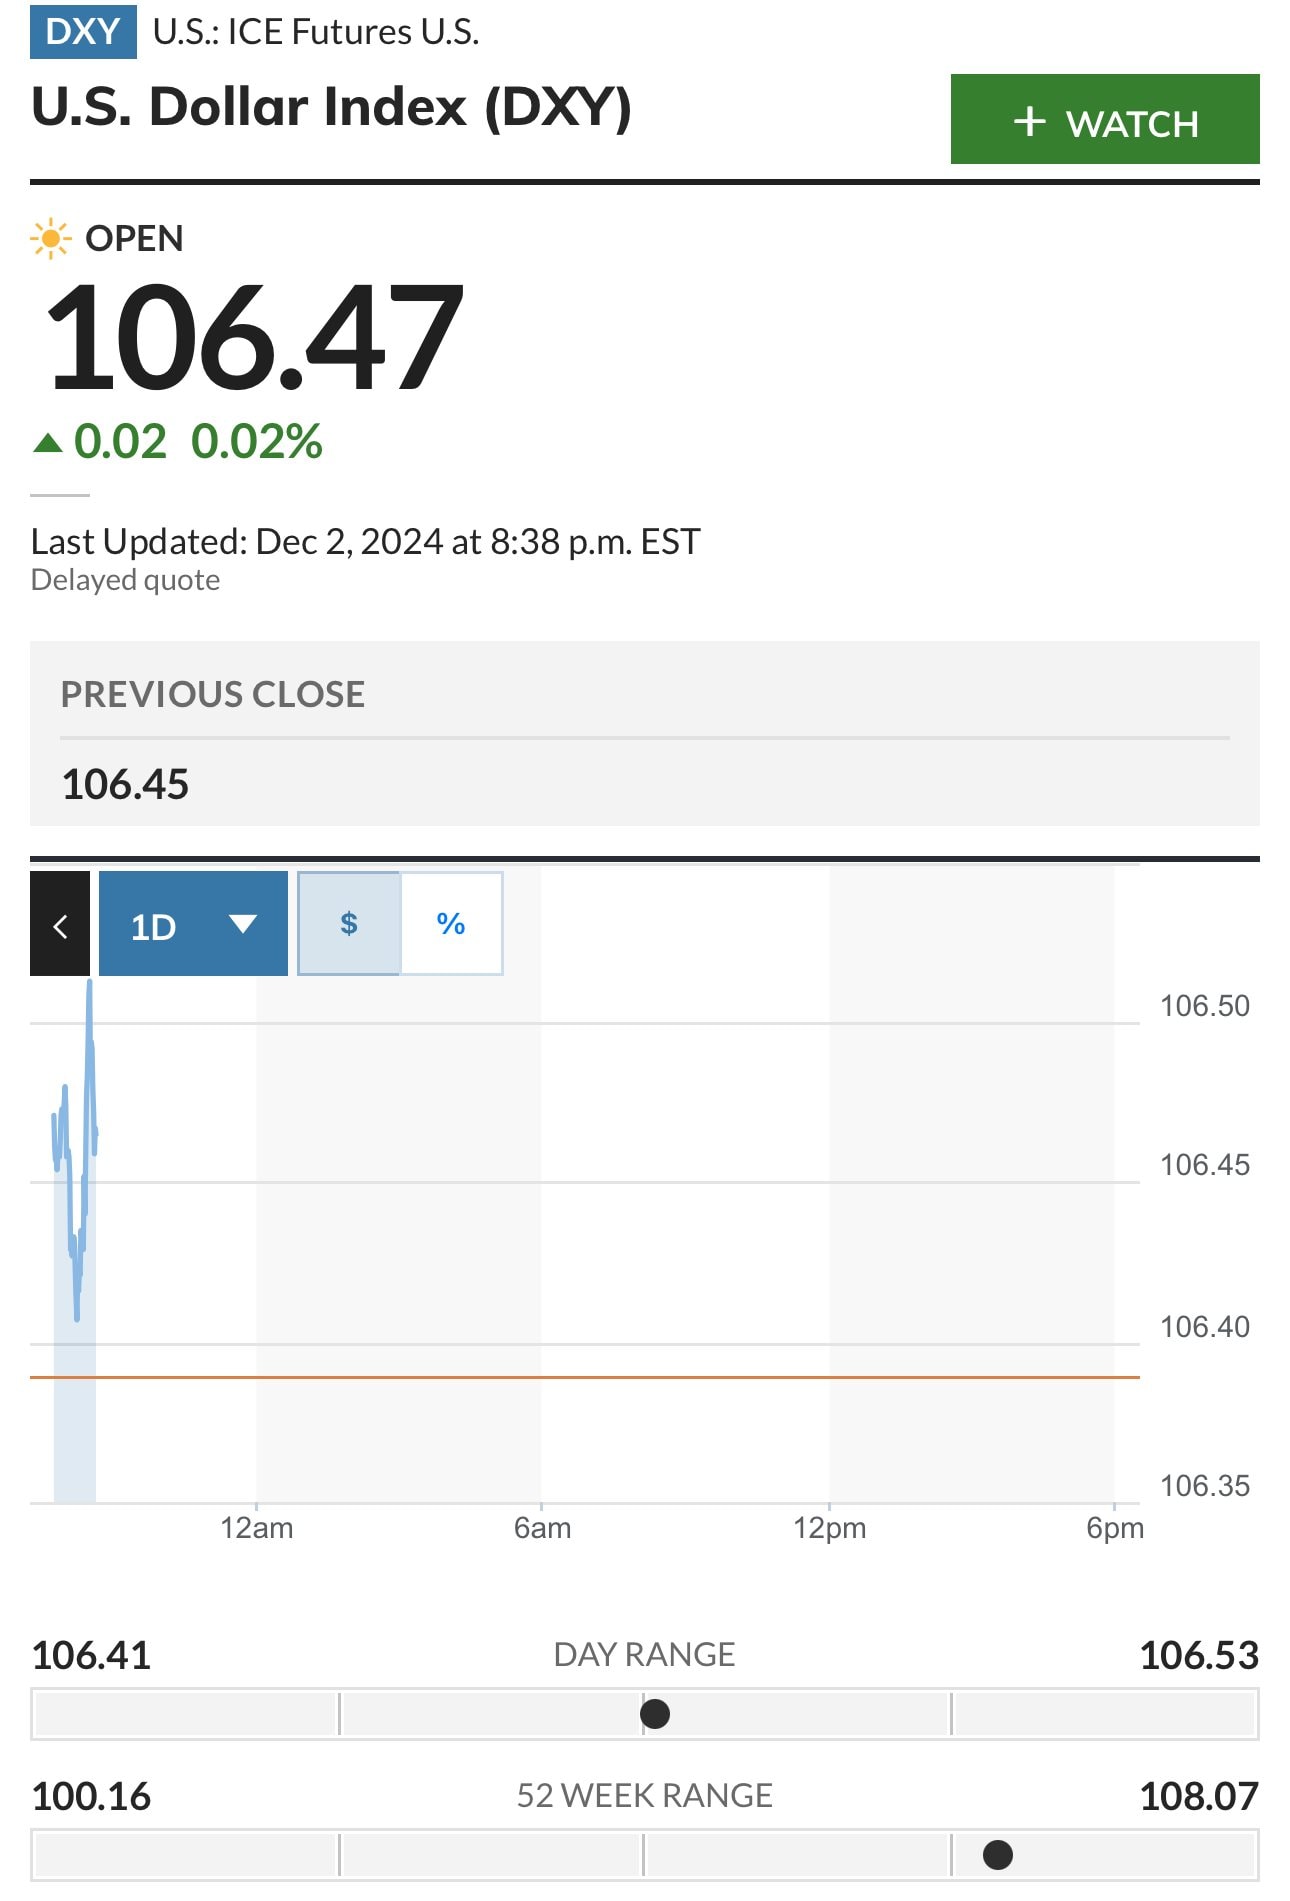Click the sun market-open status icon

coord(50,239)
